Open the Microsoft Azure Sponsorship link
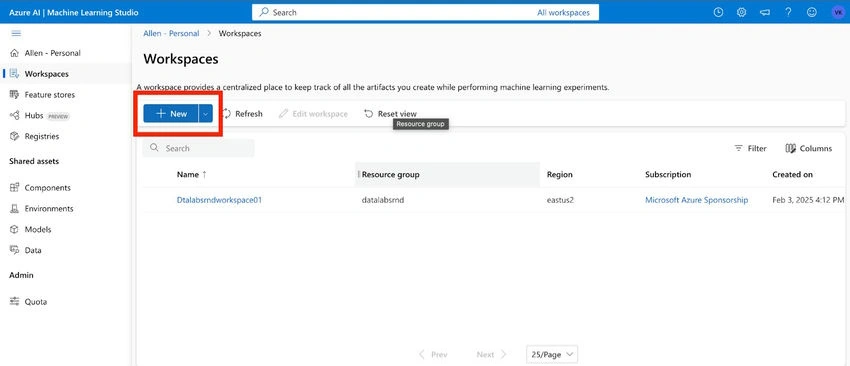Image resolution: width=850 pixels, height=366 pixels. click(x=696, y=200)
